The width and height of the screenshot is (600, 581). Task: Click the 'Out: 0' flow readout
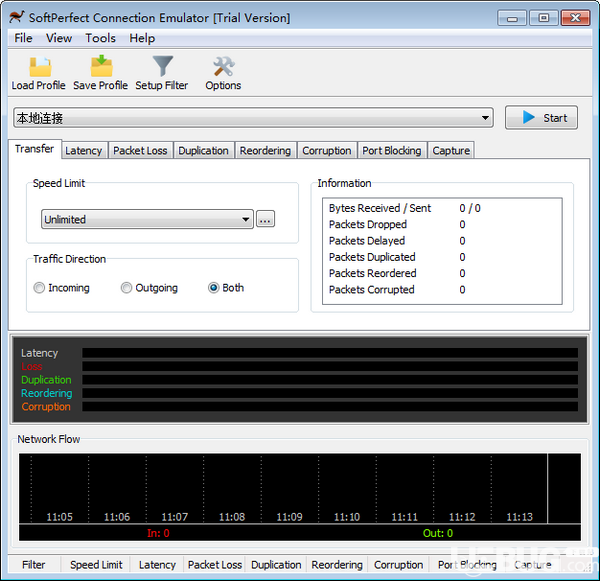click(x=438, y=533)
